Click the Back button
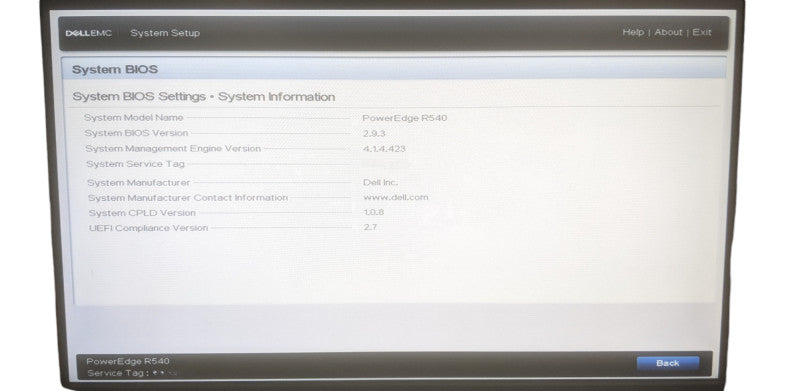The width and height of the screenshot is (800, 391). coord(668,363)
